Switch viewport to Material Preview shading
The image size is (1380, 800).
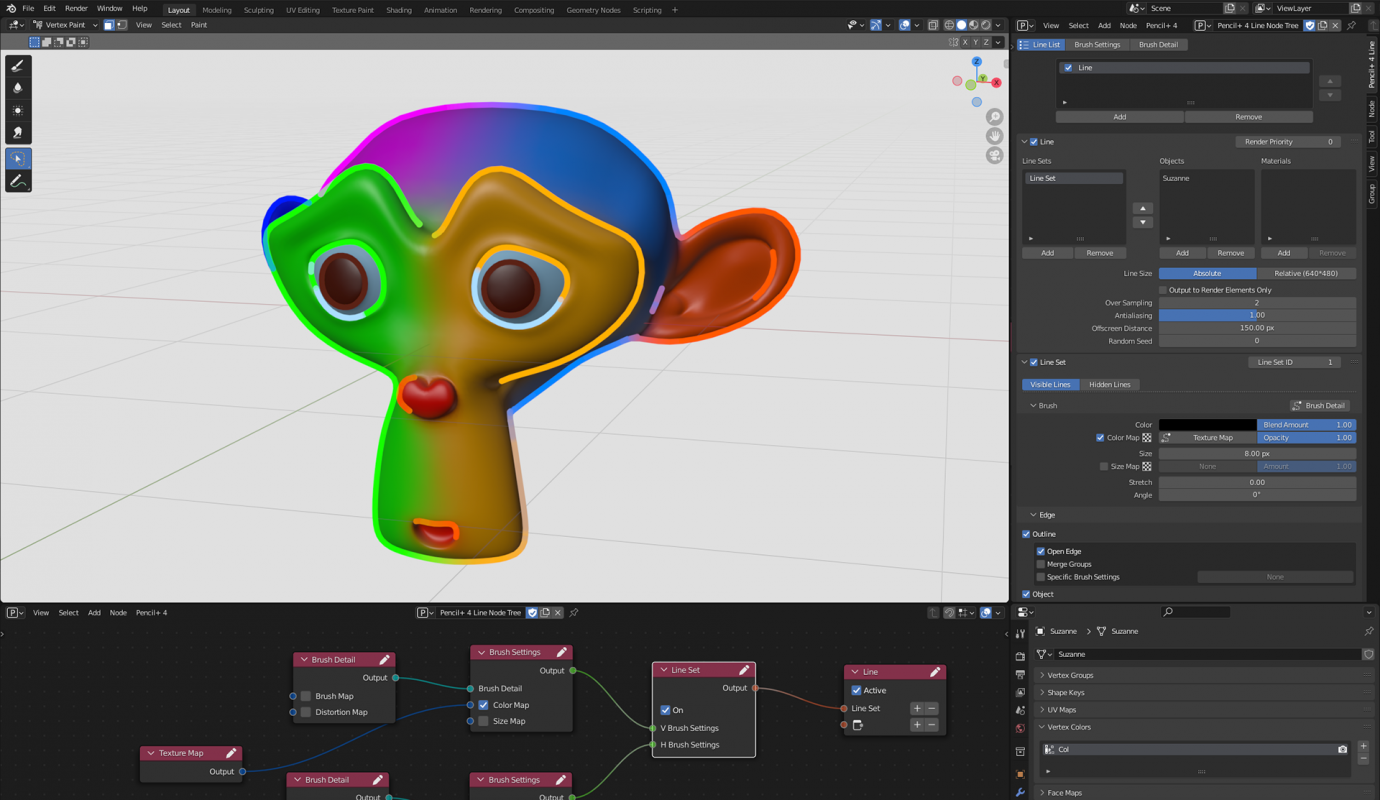coord(972,24)
